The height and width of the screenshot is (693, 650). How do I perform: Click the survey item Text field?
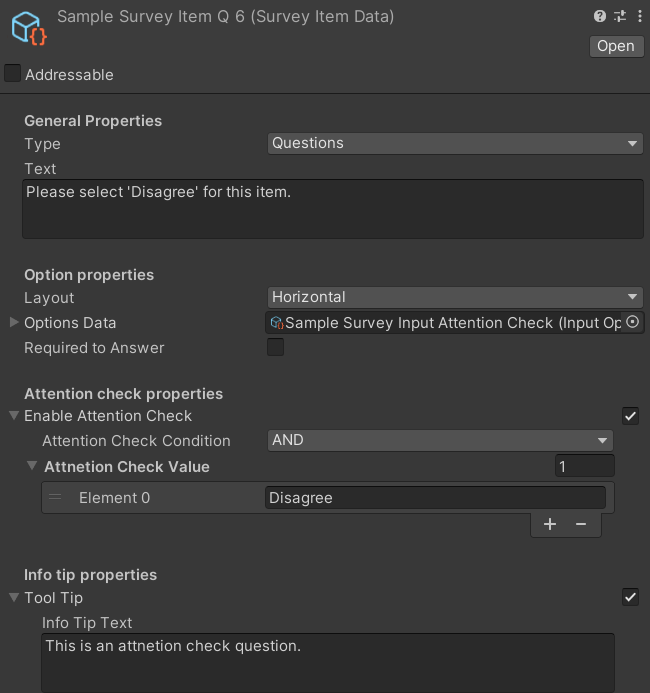pos(333,209)
